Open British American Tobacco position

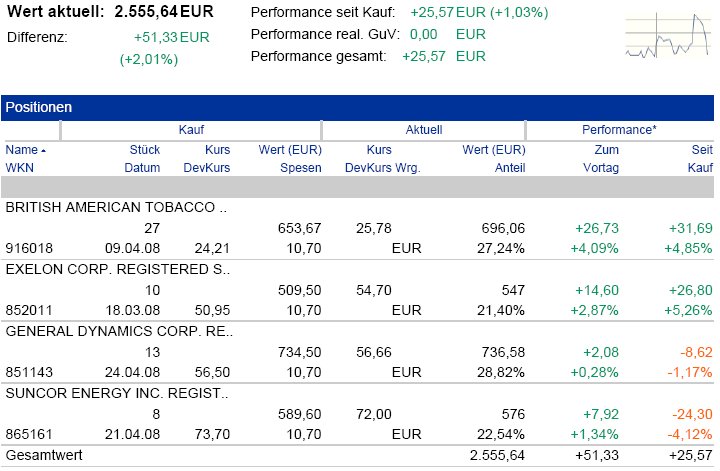click(116, 207)
